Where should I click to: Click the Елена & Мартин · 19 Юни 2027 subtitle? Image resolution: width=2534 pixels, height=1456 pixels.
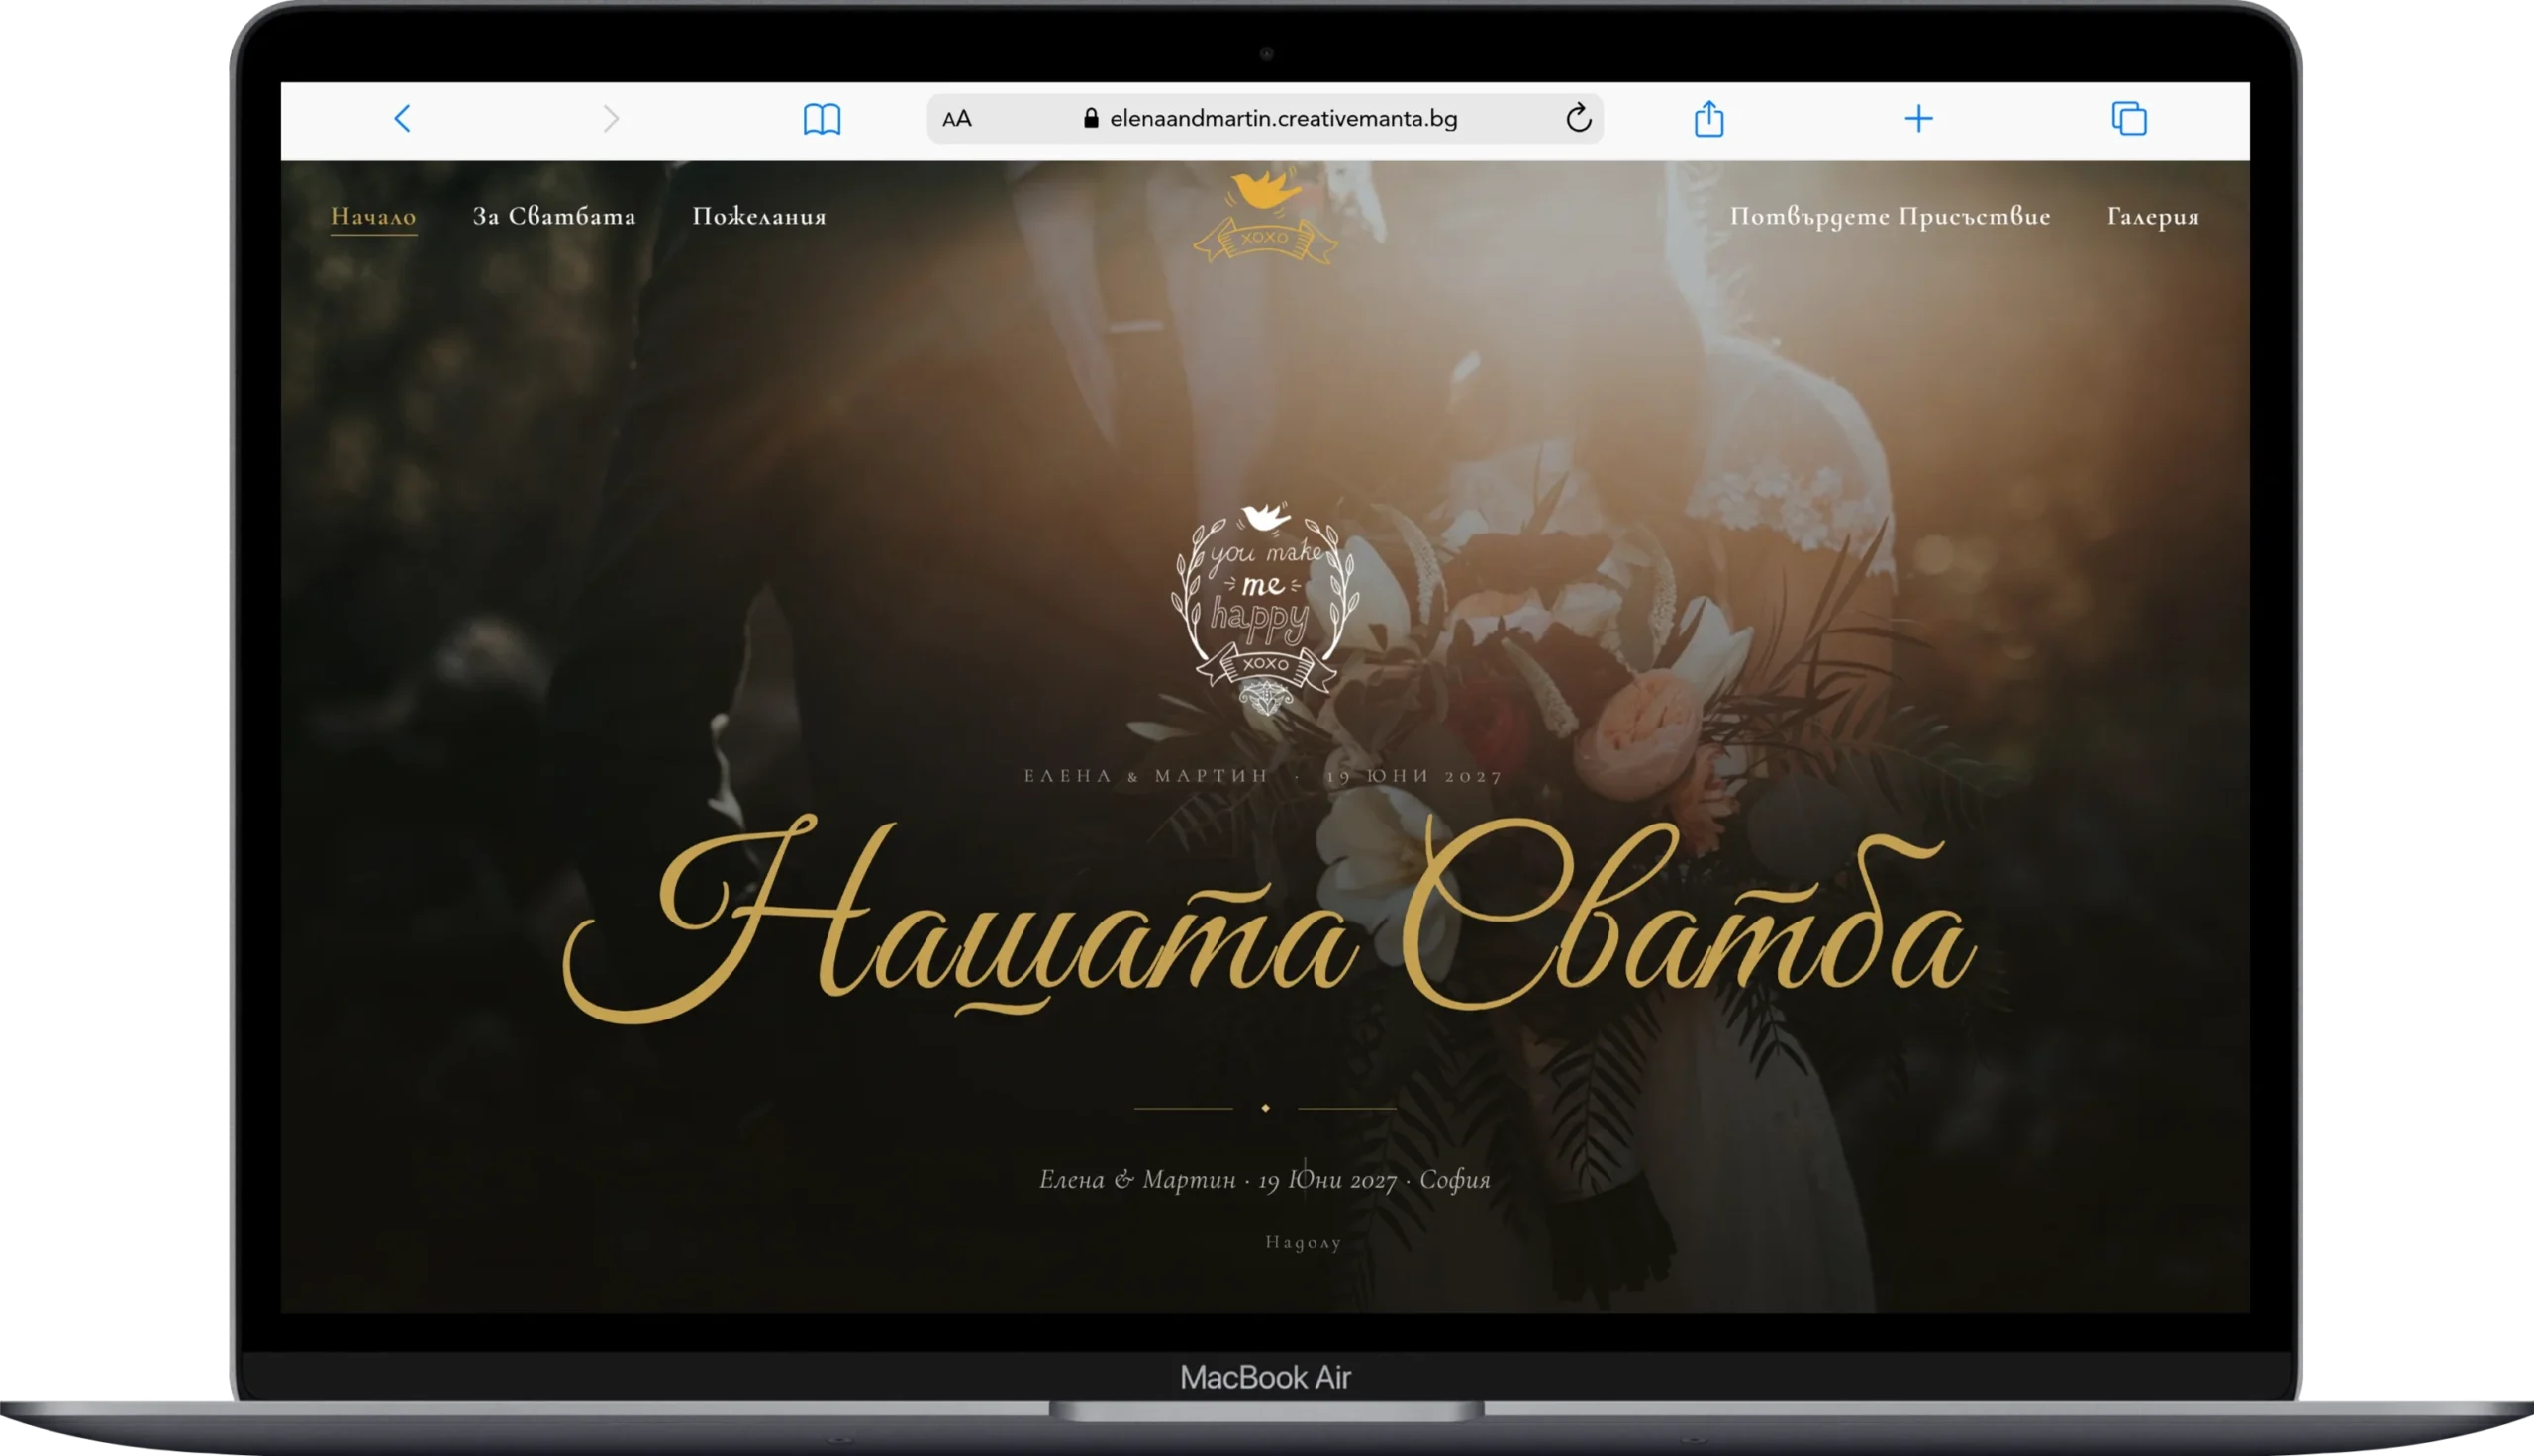1263,775
